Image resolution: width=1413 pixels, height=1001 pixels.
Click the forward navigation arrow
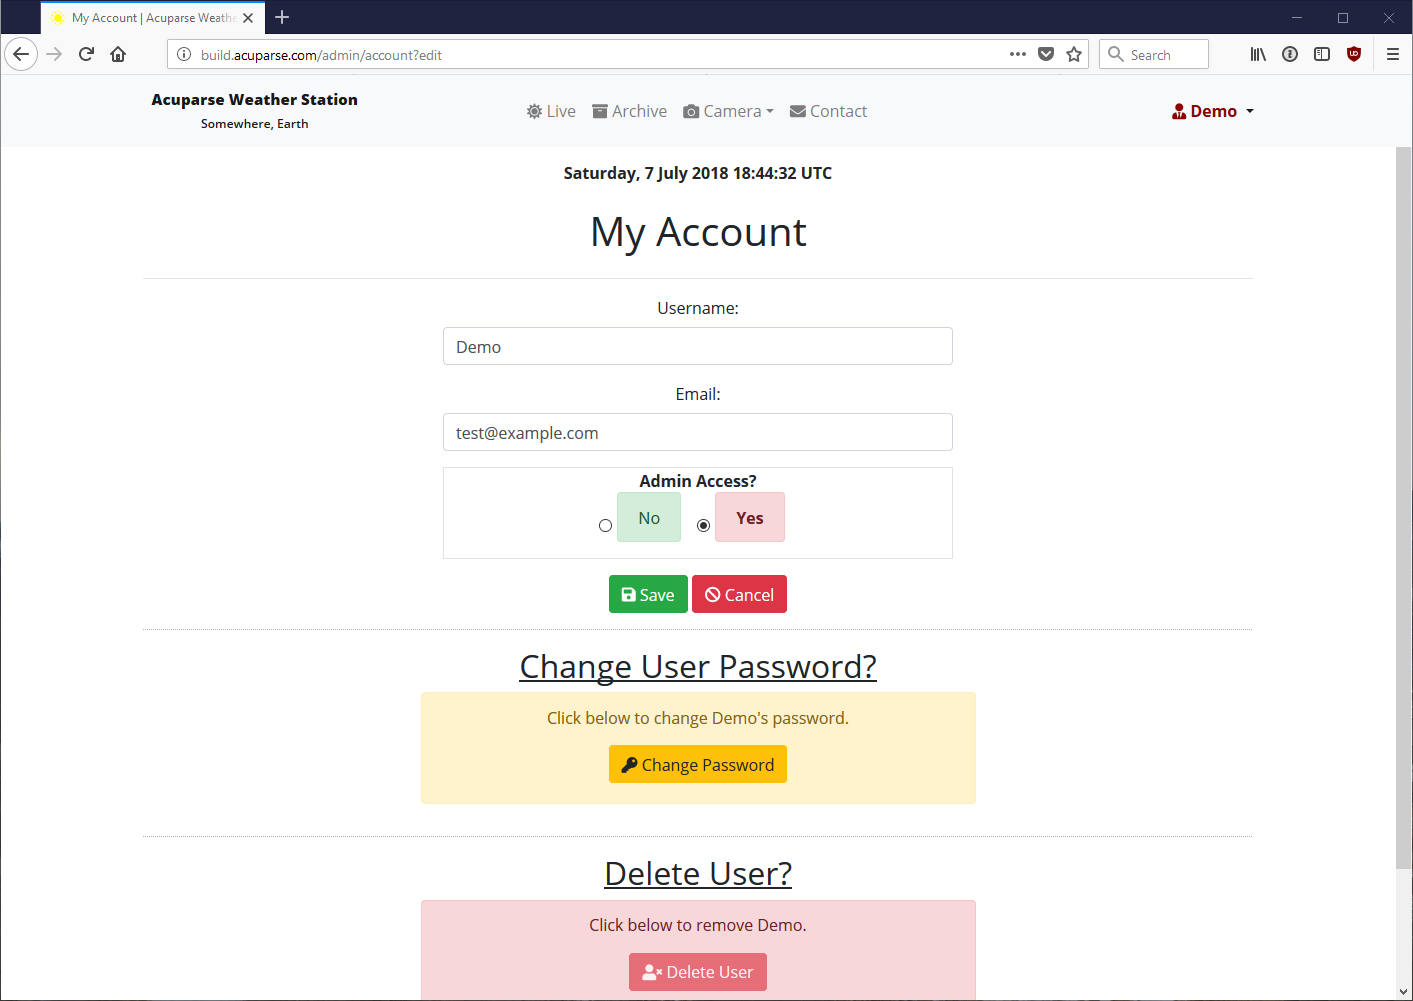(54, 54)
